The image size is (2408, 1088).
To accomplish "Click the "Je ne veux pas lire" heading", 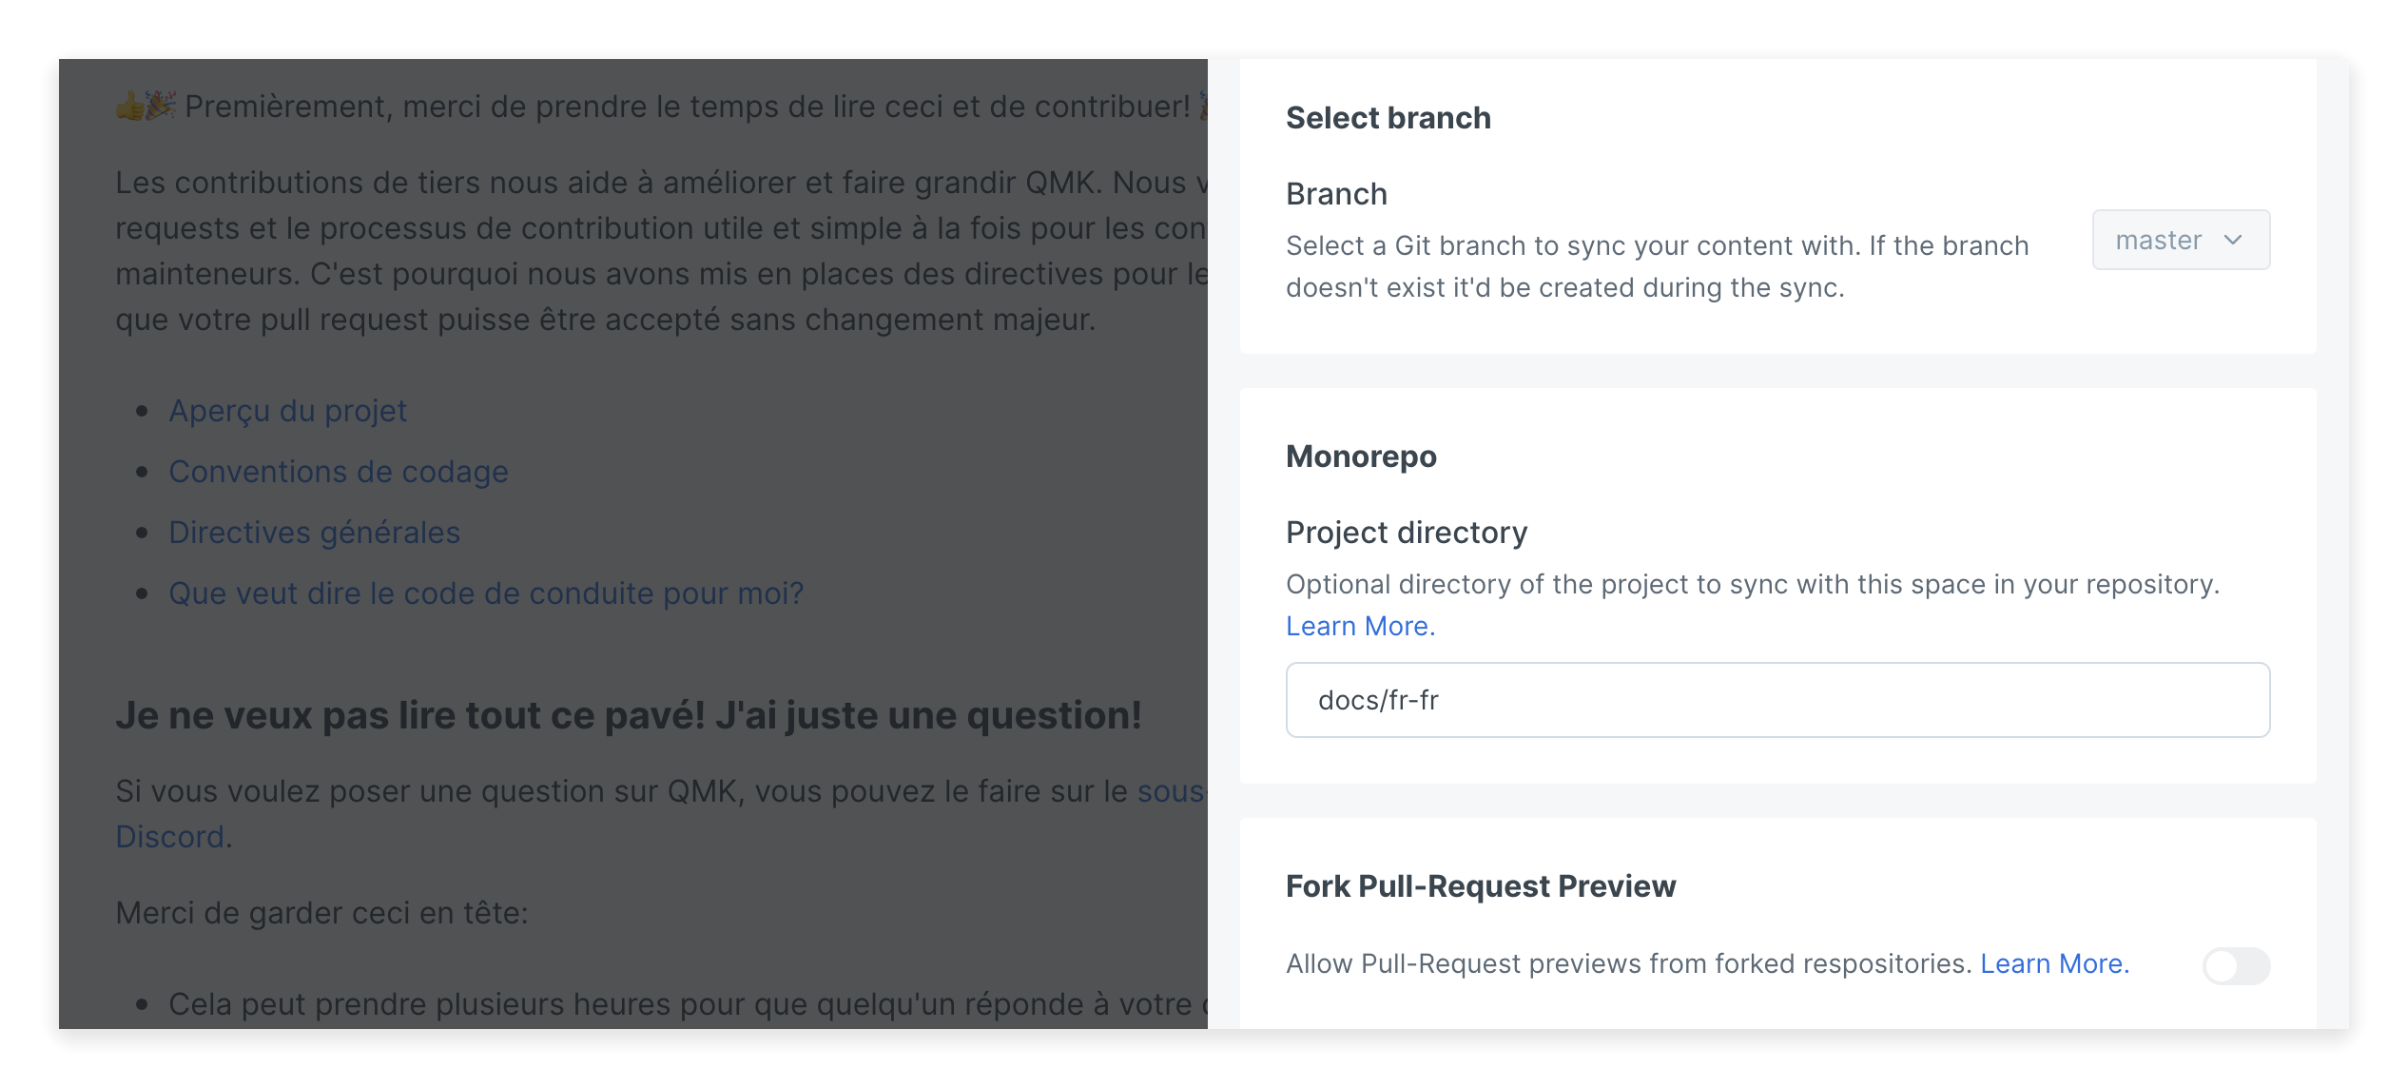I will (x=628, y=716).
